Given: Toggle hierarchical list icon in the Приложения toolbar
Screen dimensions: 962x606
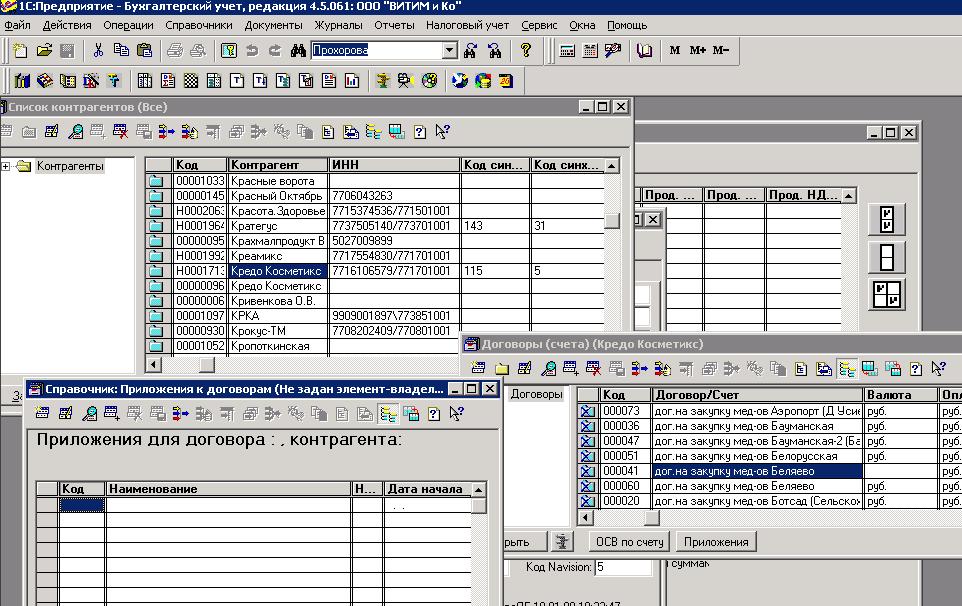Looking at the screenshot, I should (x=388, y=414).
